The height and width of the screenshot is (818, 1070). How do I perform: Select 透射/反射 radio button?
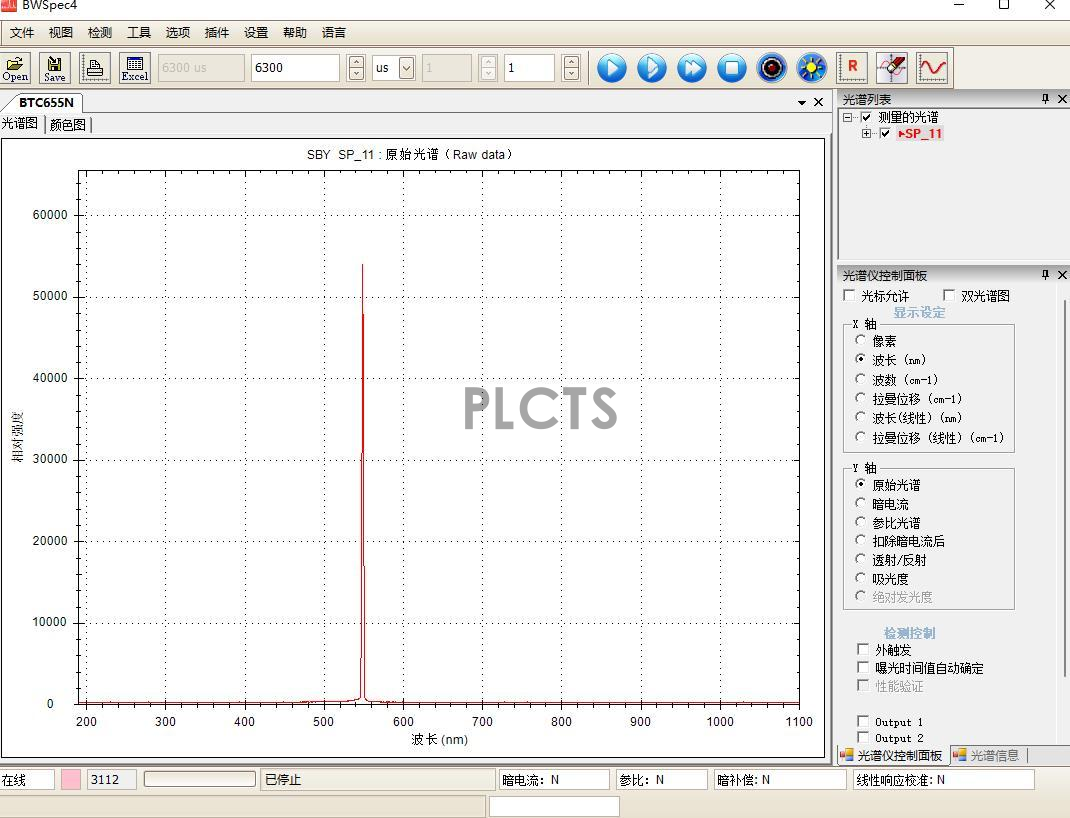[x=861, y=559]
